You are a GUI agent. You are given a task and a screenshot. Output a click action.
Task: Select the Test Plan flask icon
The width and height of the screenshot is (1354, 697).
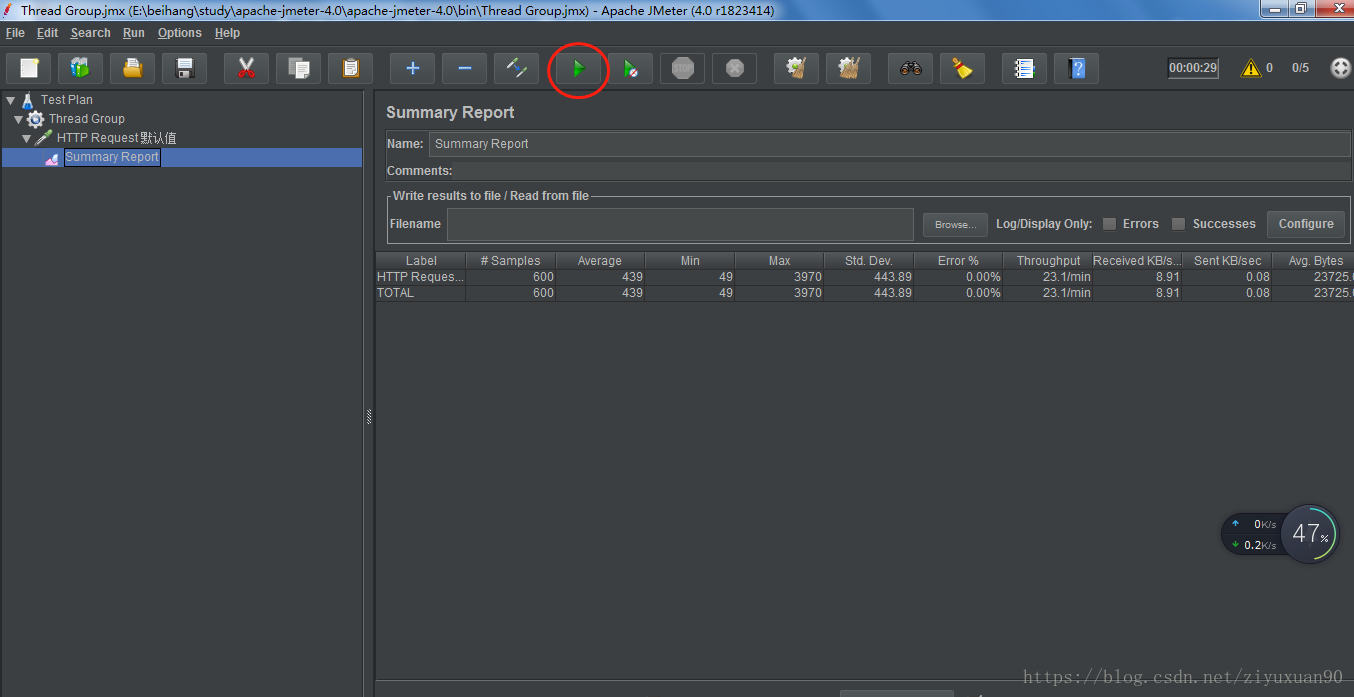coord(28,100)
